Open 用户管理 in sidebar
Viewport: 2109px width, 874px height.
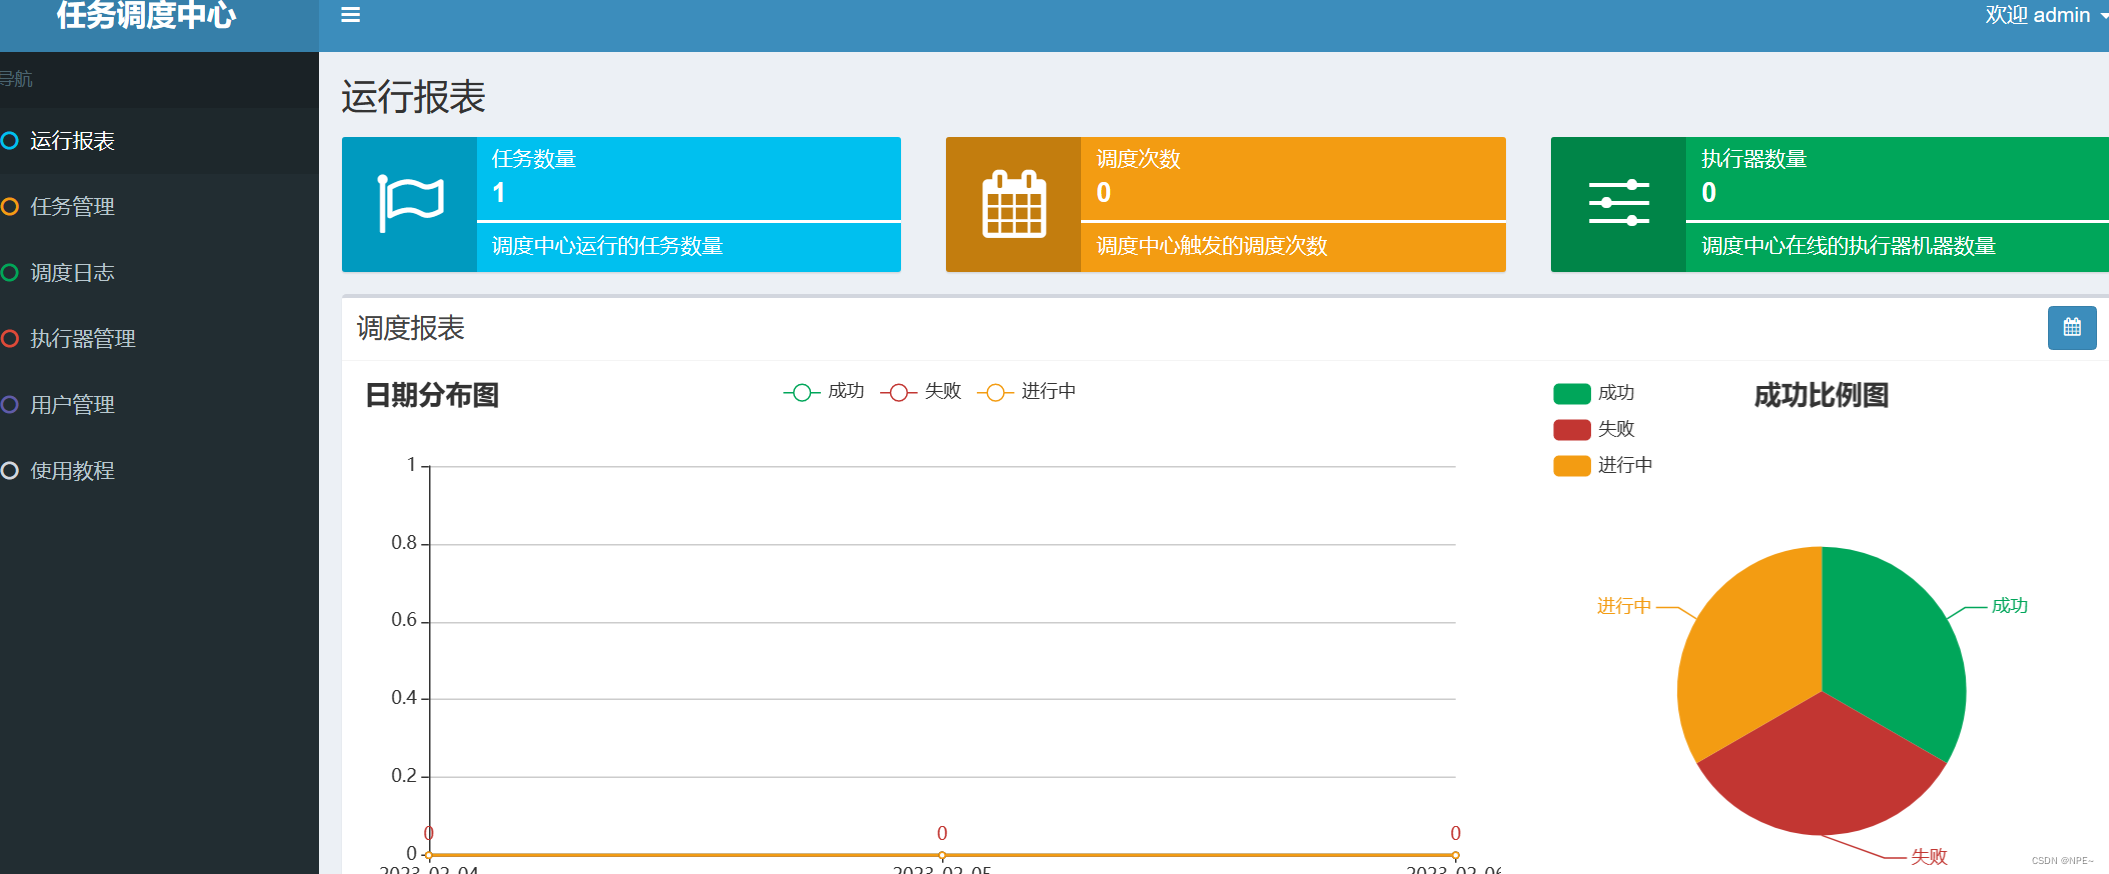tap(159, 405)
